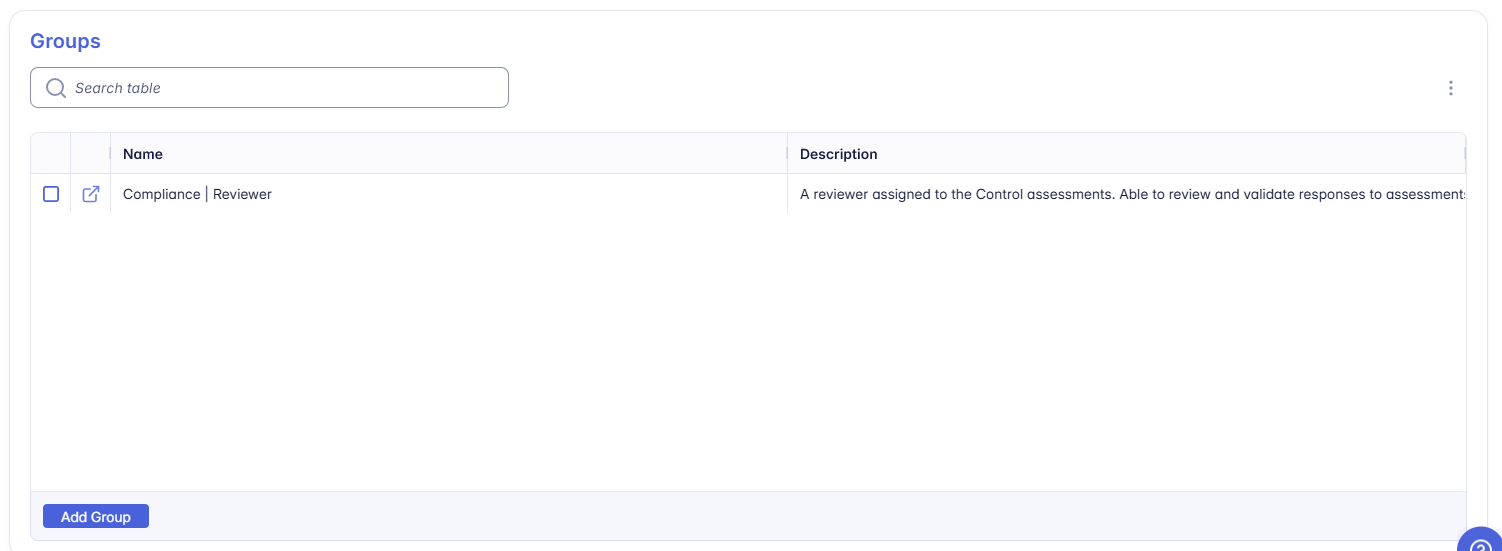Click the empty header cell above checkboxes
Viewport: 1502px width, 551px height.
[51, 154]
